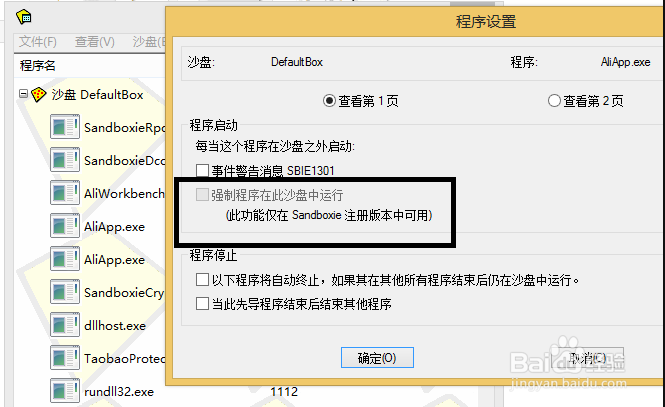
Task: Select the TaobaoProtect process icon
Action: (65, 358)
